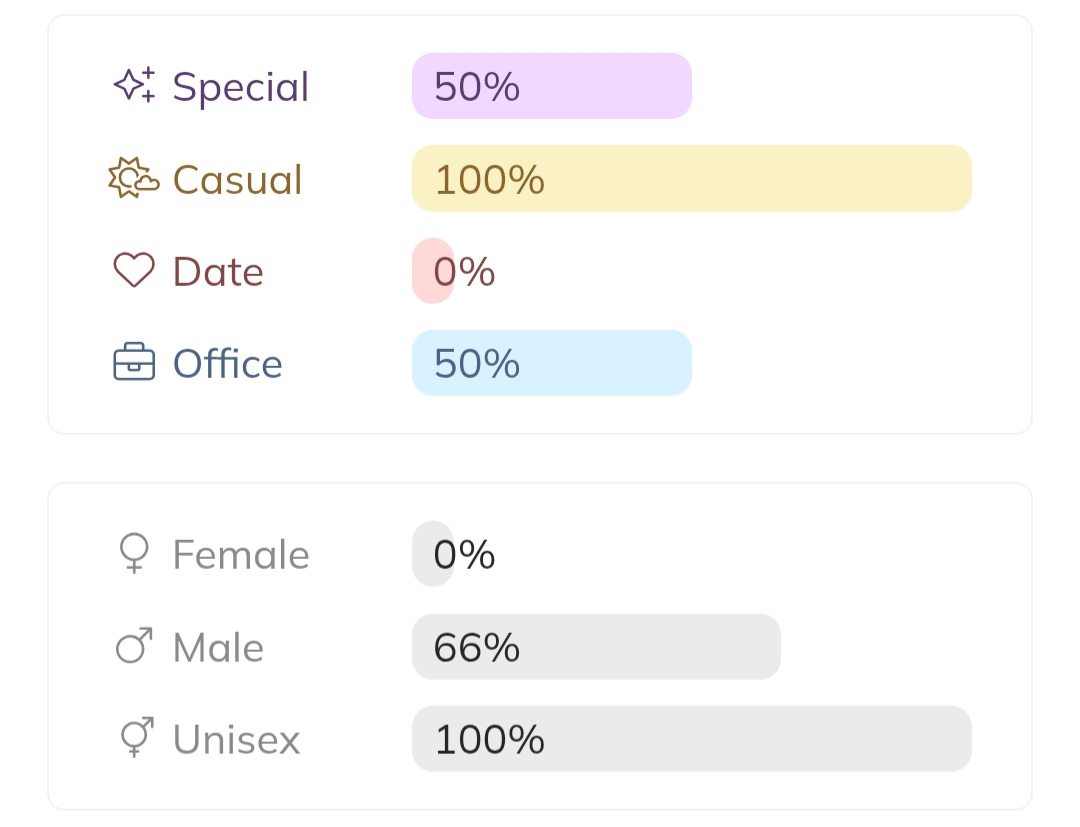Image resolution: width=1080 pixels, height=827 pixels.
Task: Click the gray Male 66% bar
Action: click(x=596, y=647)
